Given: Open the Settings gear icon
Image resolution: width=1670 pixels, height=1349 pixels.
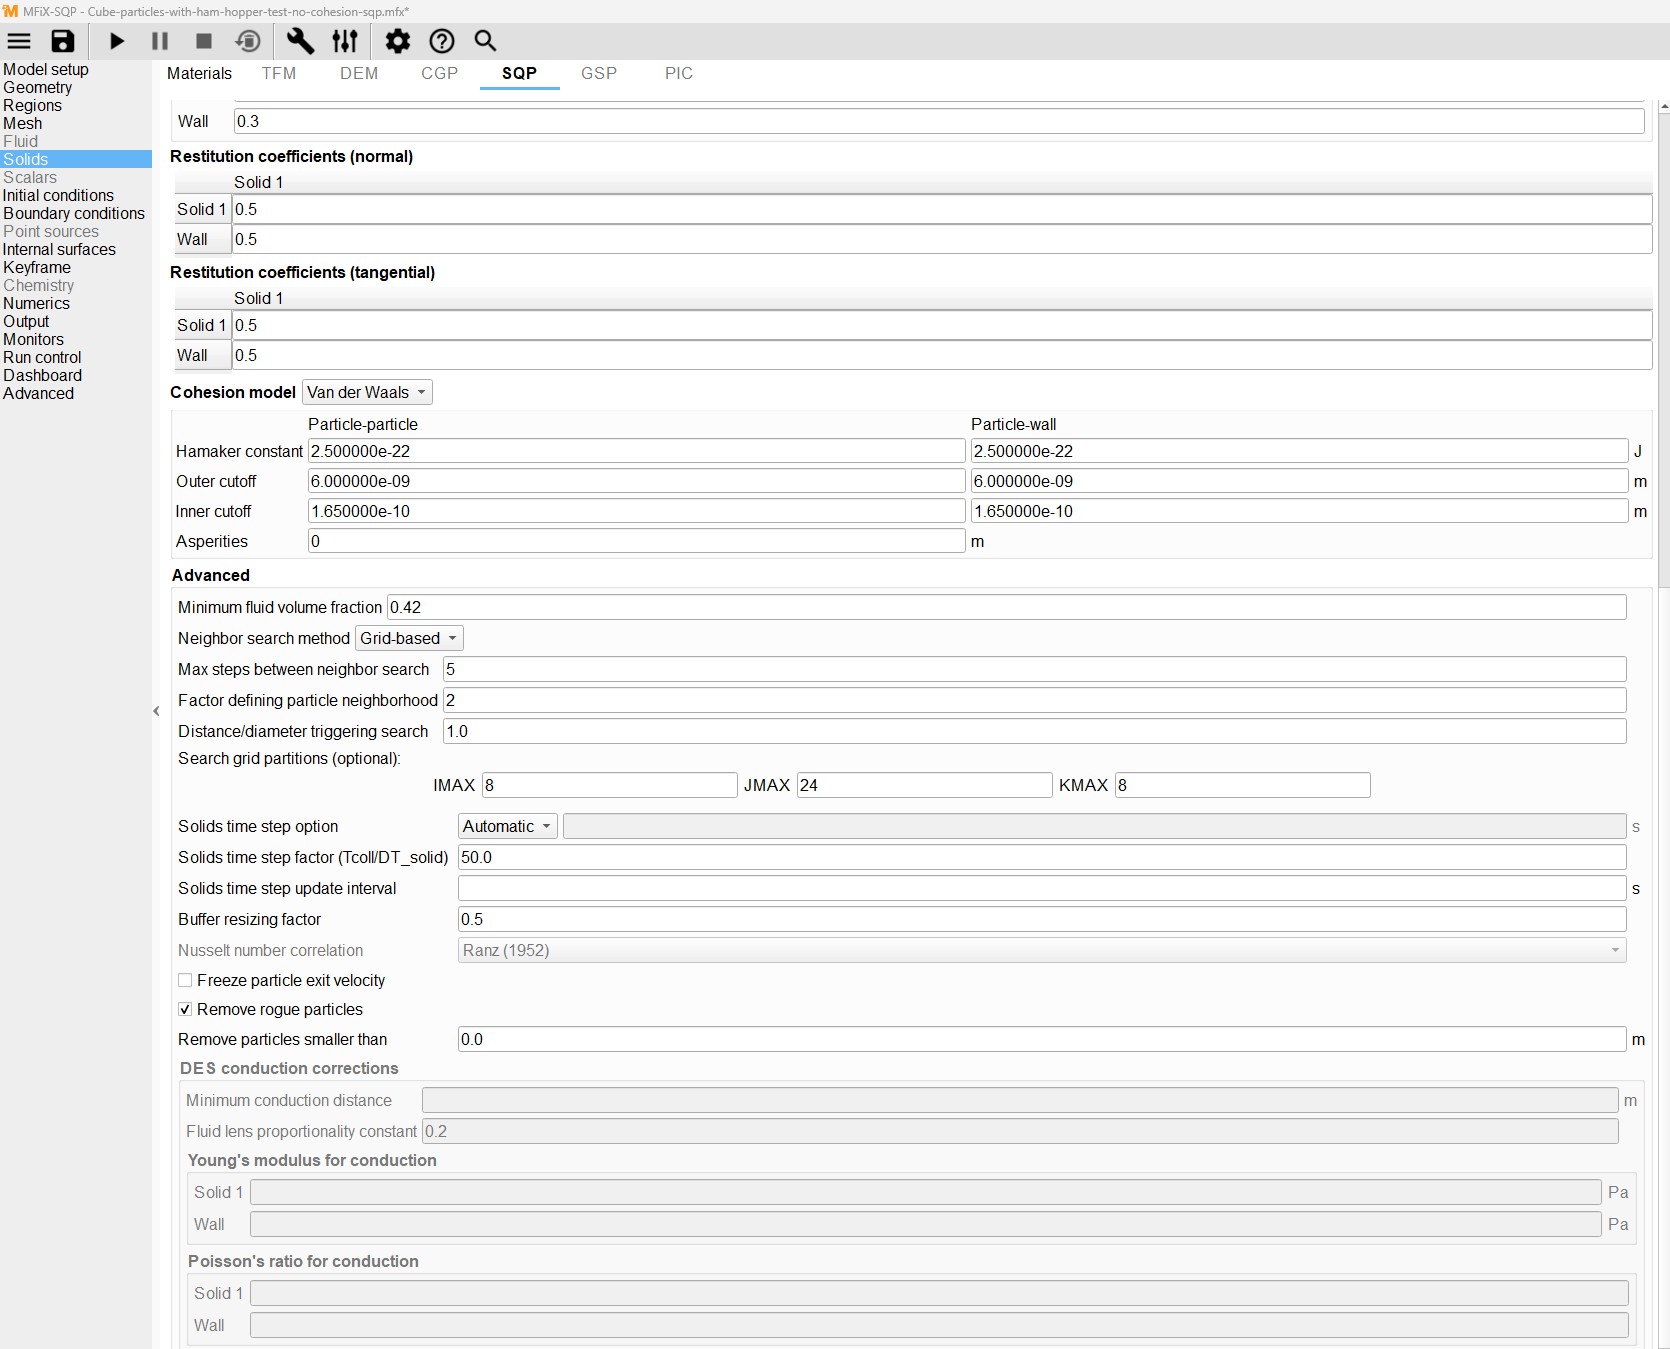Looking at the screenshot, I should [398, 41].
